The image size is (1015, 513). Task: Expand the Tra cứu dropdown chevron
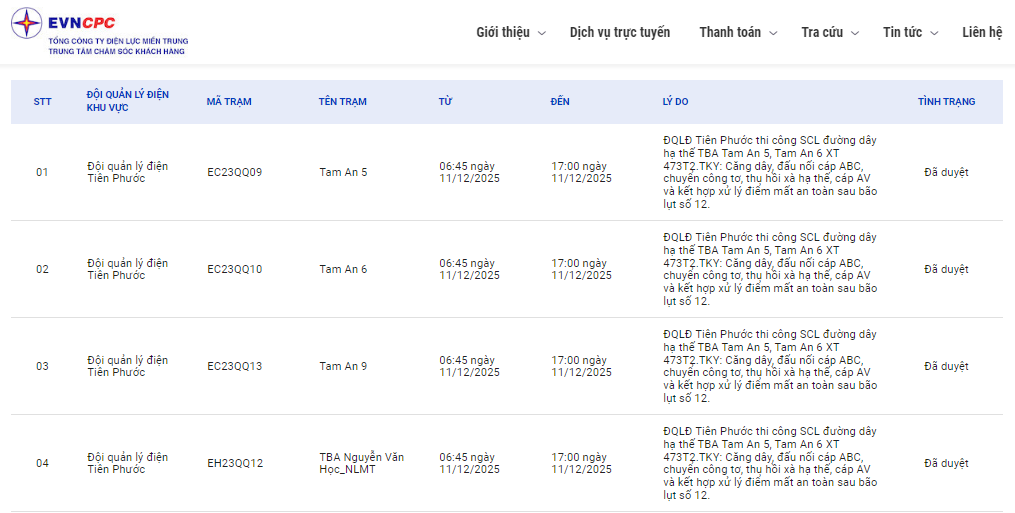(x=855, y=33)
